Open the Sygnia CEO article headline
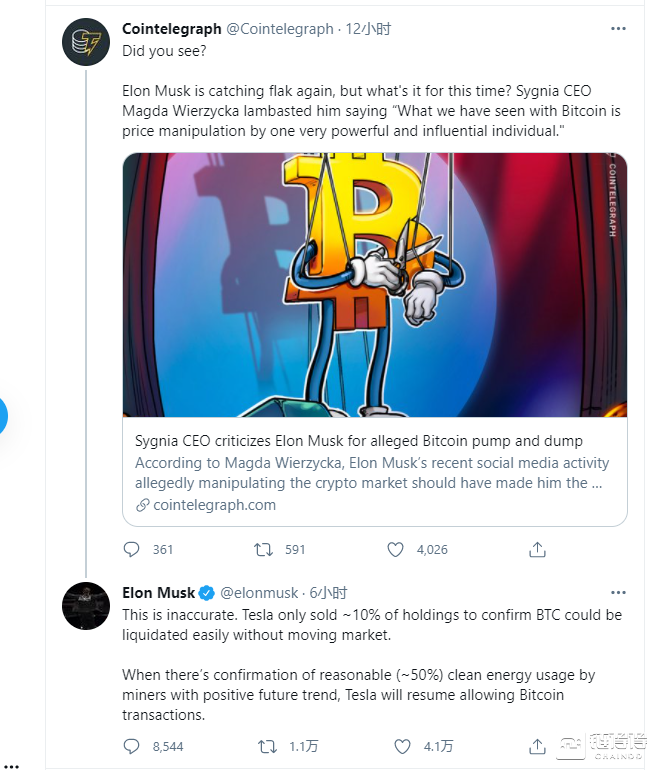 tap(358, 441)
